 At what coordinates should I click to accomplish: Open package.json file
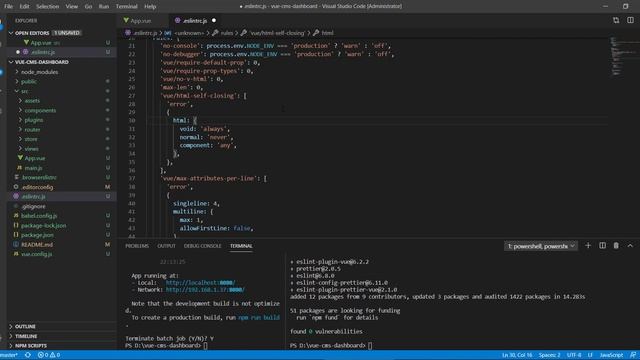(37, 235)
